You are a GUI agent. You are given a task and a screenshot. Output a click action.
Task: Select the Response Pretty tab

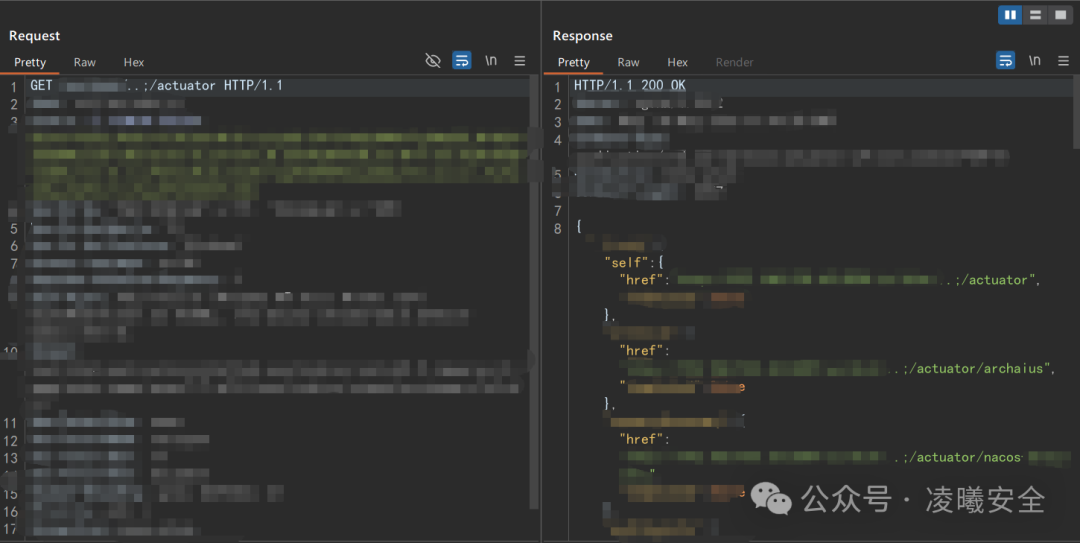574,62
